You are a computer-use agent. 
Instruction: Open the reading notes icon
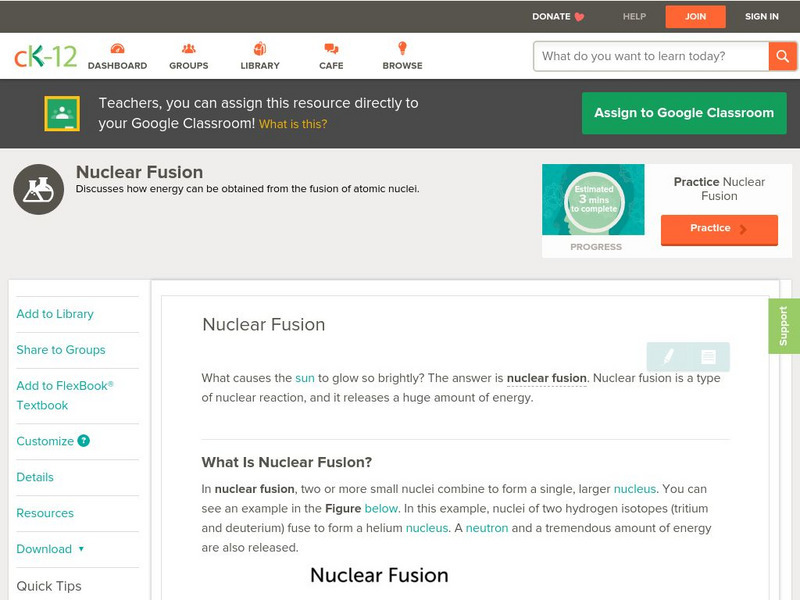point(710,356)
